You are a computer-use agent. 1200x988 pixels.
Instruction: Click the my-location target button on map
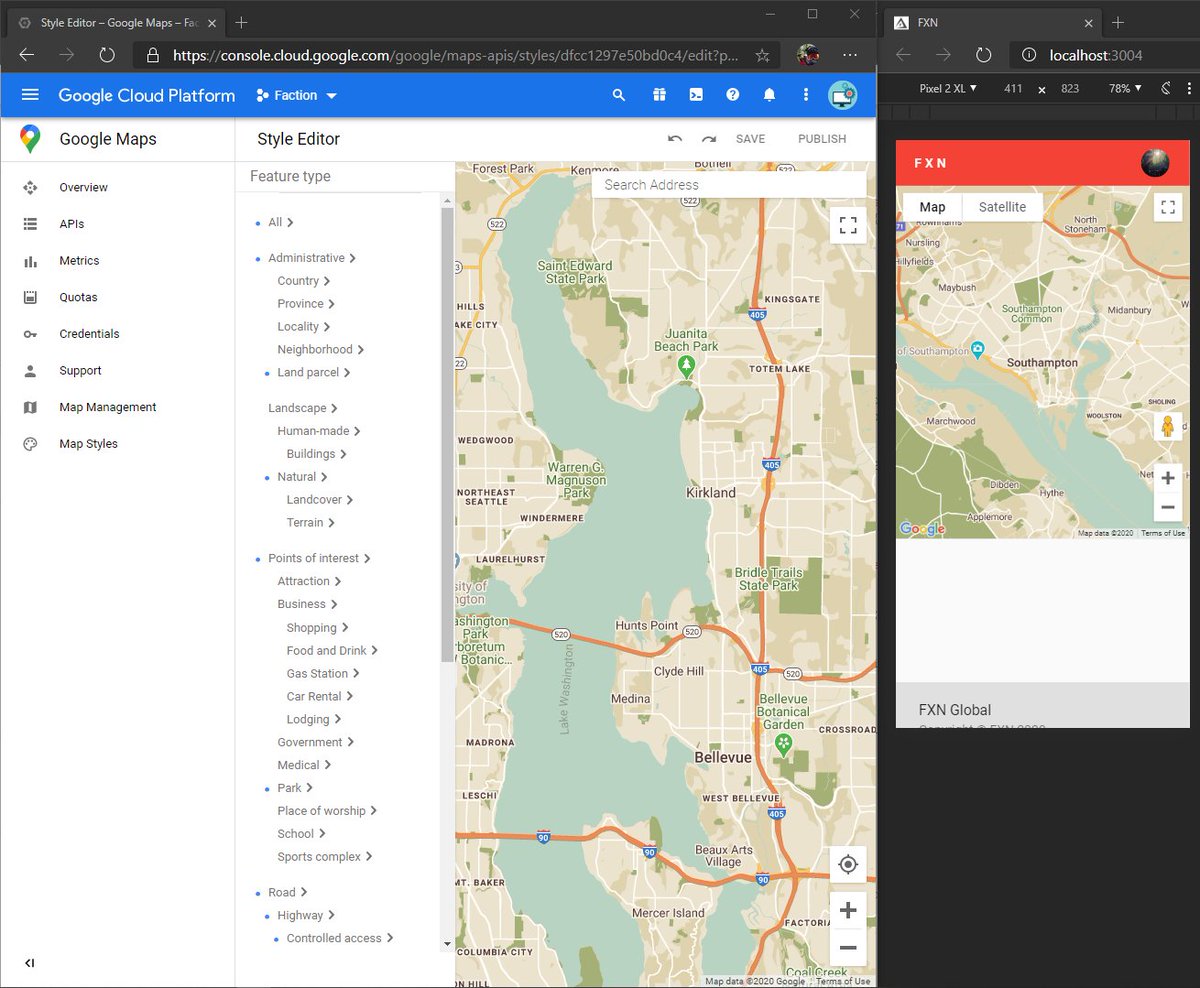848,865
